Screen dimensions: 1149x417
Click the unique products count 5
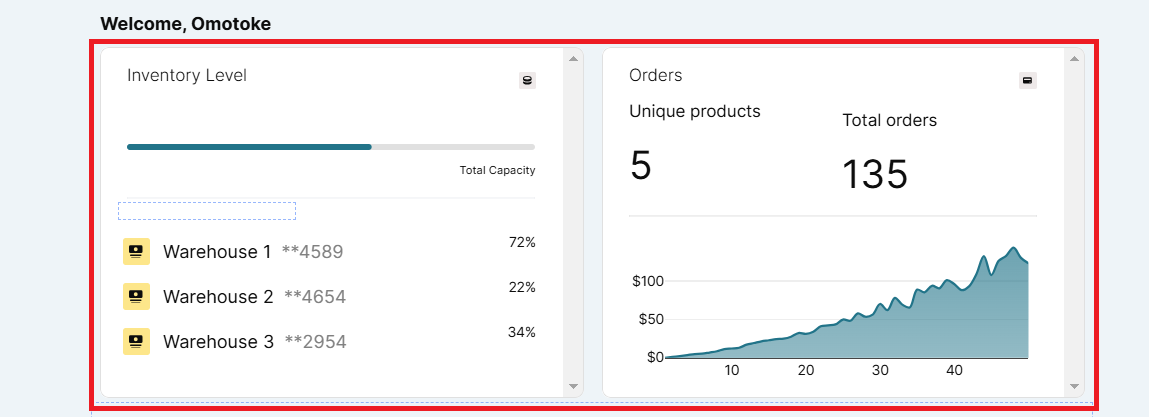click(x=640, y=166)
